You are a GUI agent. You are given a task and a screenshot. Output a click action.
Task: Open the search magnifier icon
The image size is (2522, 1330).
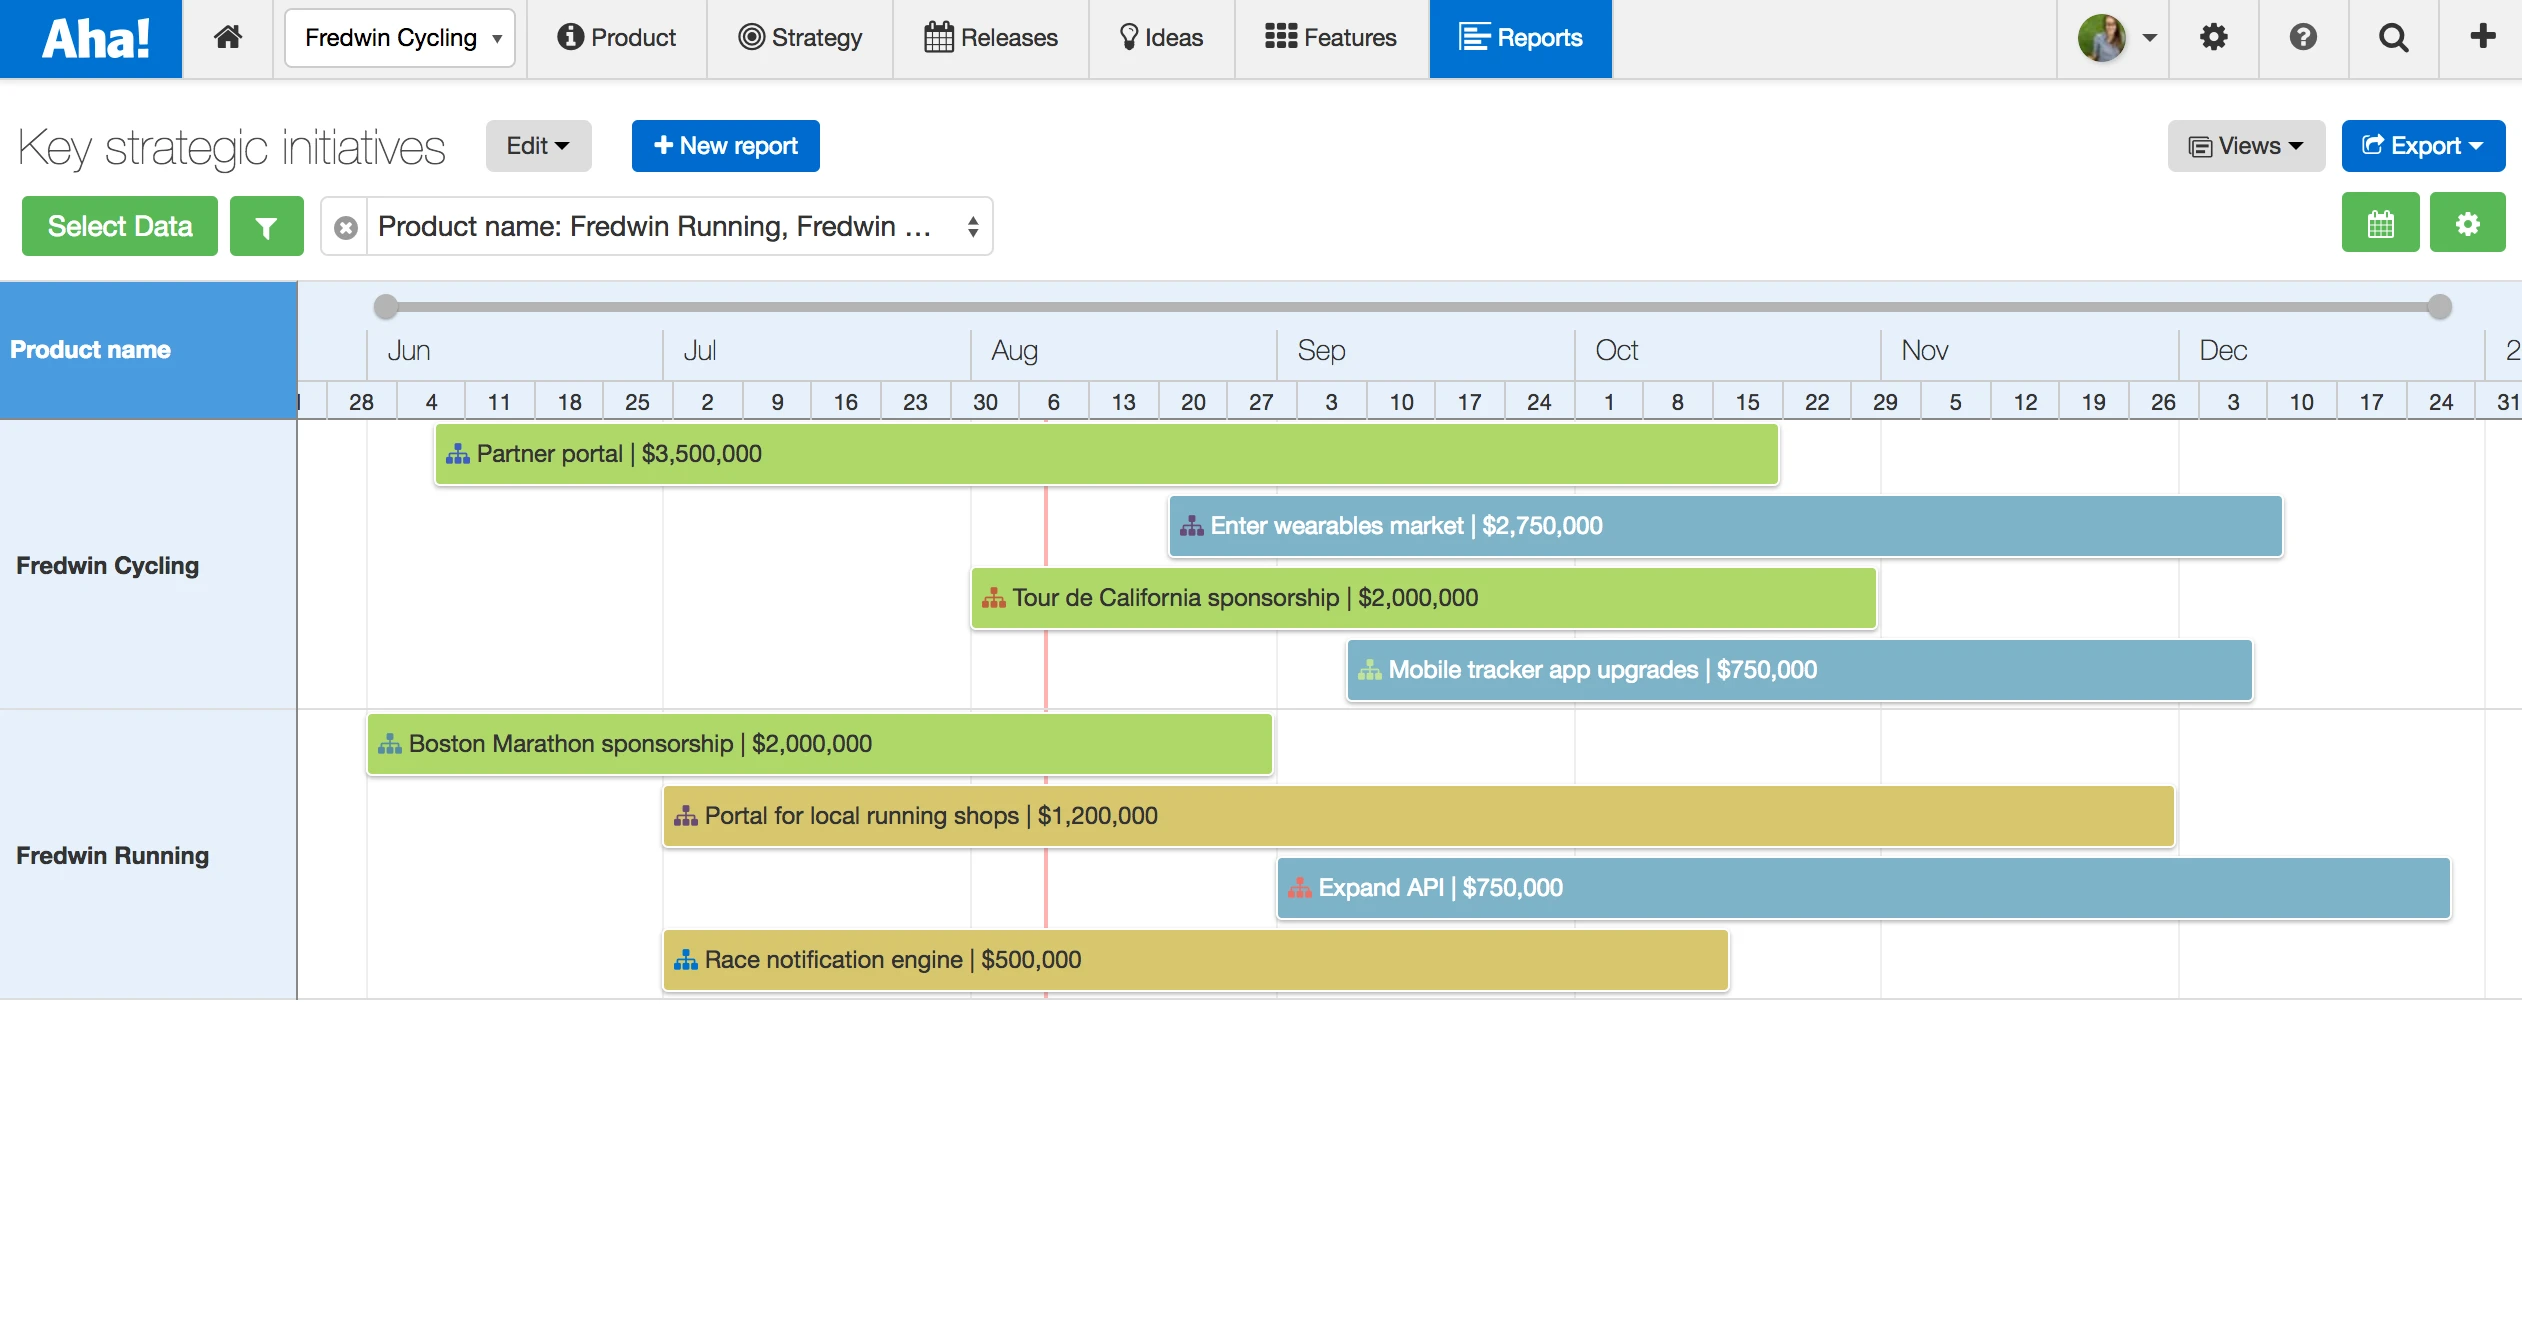[x=2393, y=38]
